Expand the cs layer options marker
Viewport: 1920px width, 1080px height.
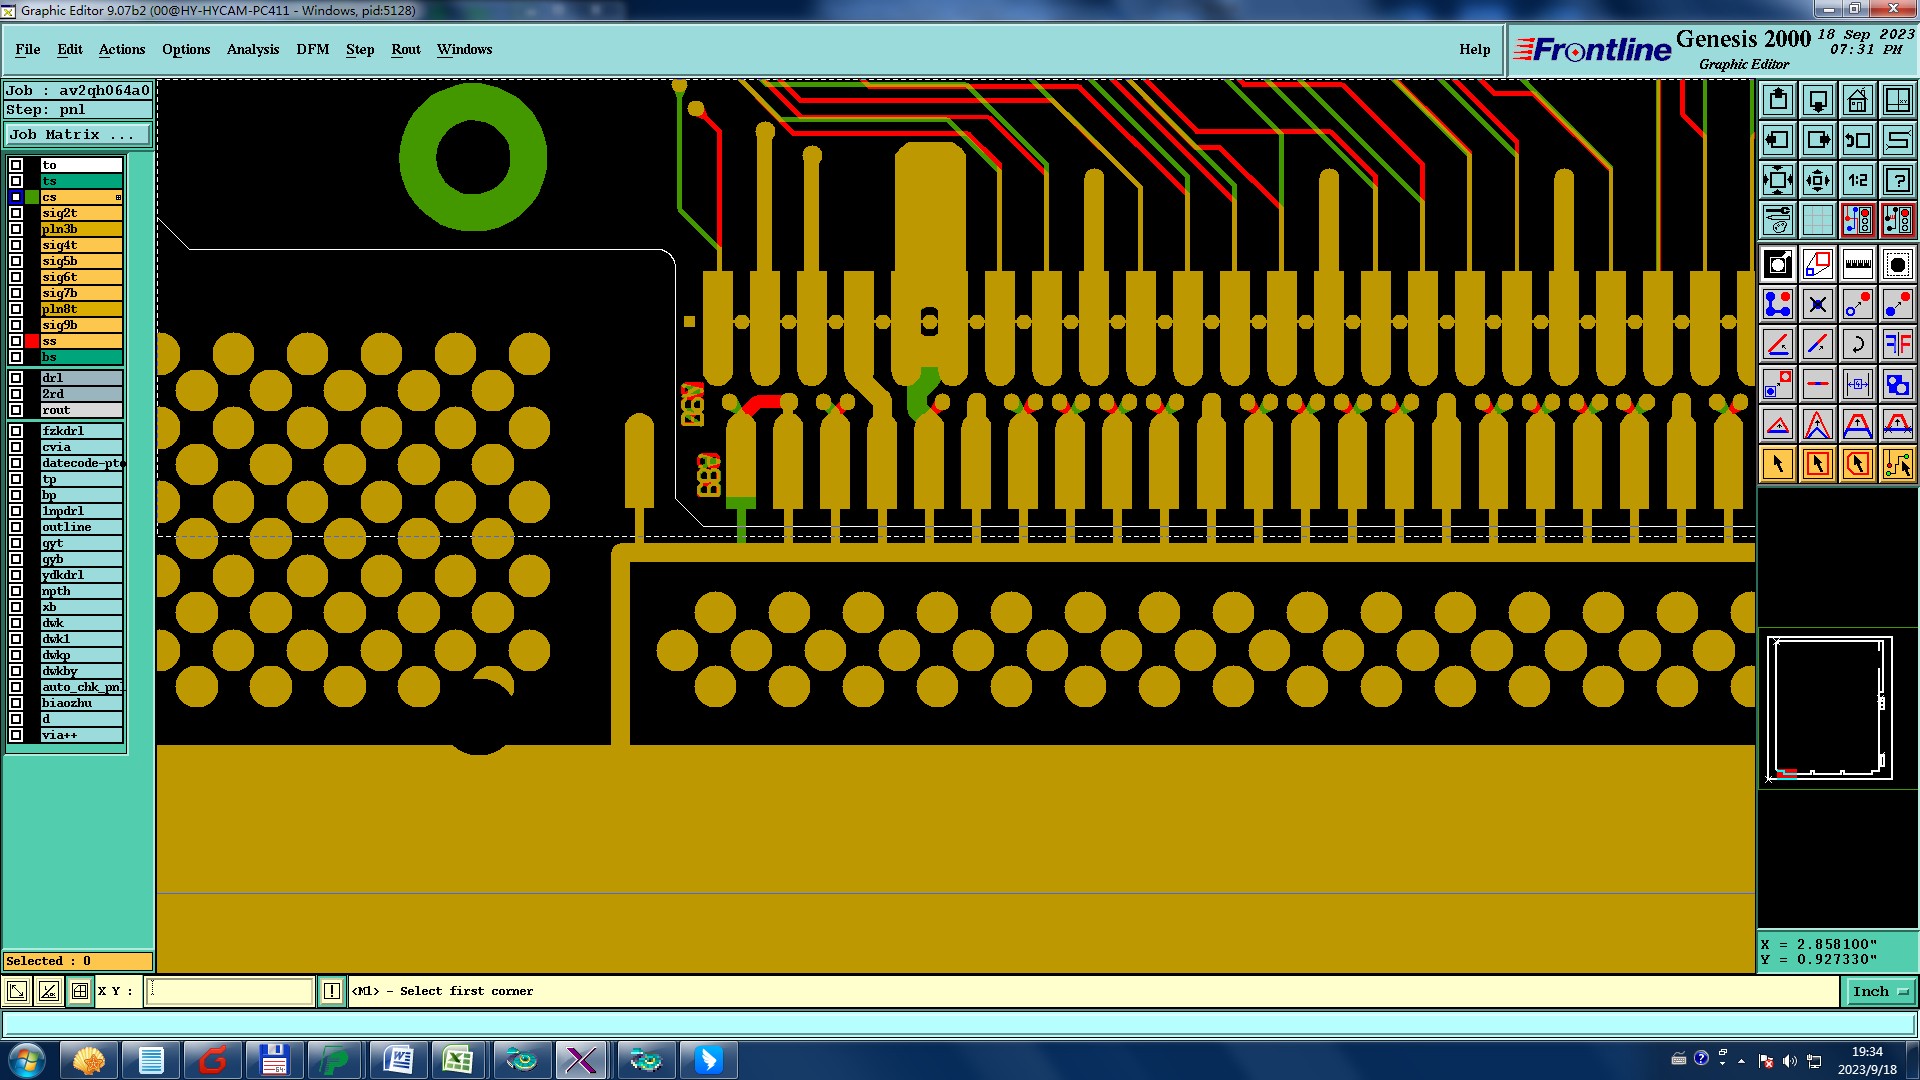[x=118, y=197]
